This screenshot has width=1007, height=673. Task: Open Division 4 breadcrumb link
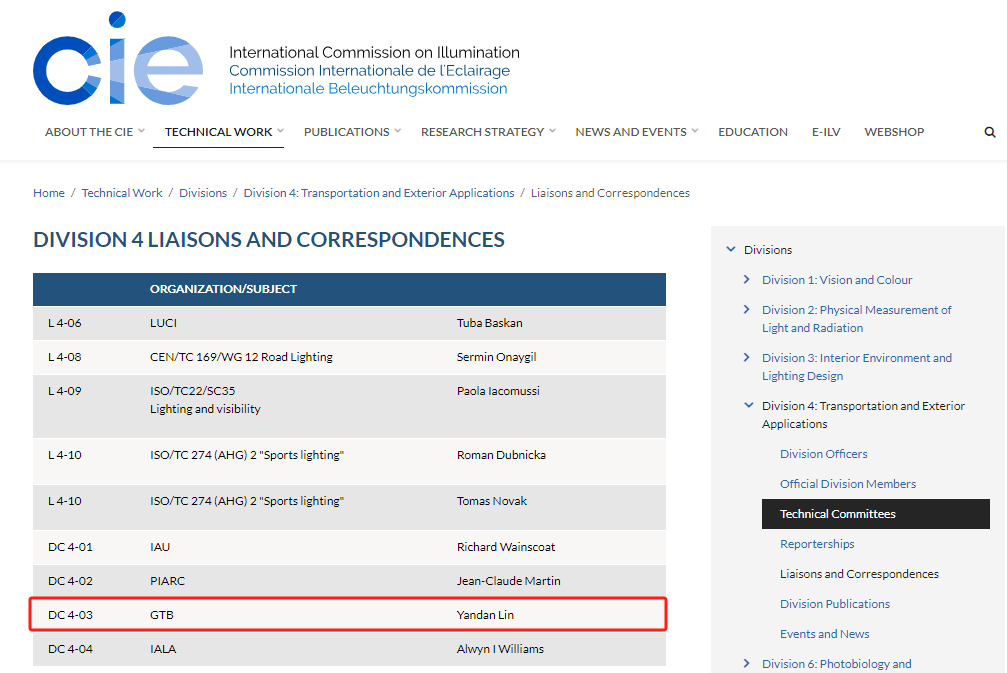tap(379, 193)
